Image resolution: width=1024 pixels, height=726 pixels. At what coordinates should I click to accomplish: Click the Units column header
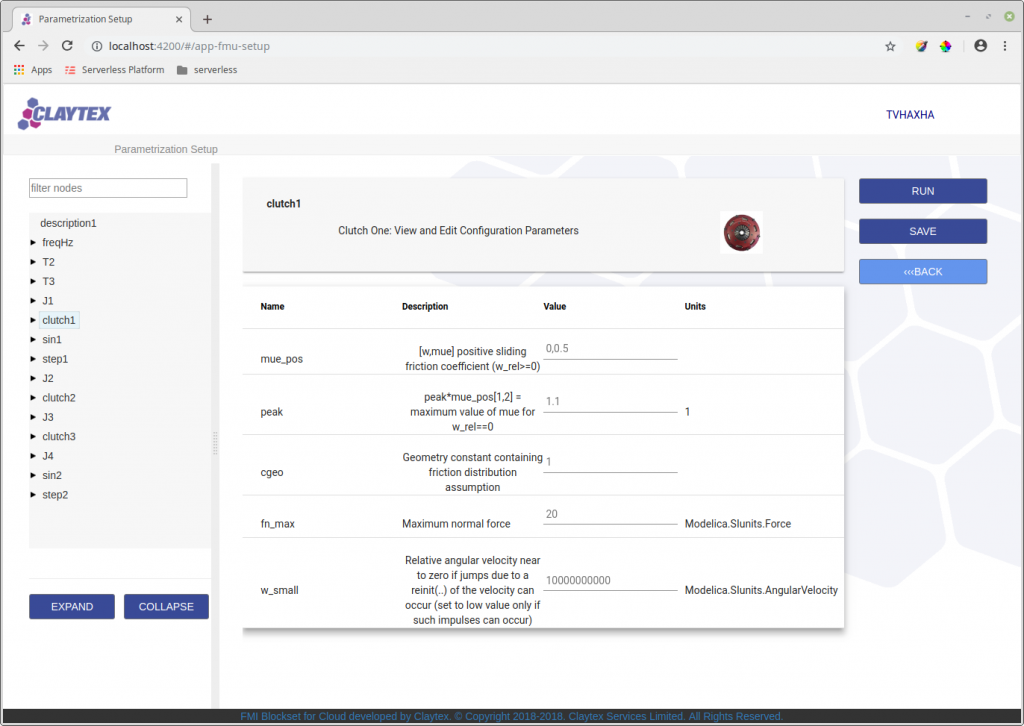(x=695, y=307)
